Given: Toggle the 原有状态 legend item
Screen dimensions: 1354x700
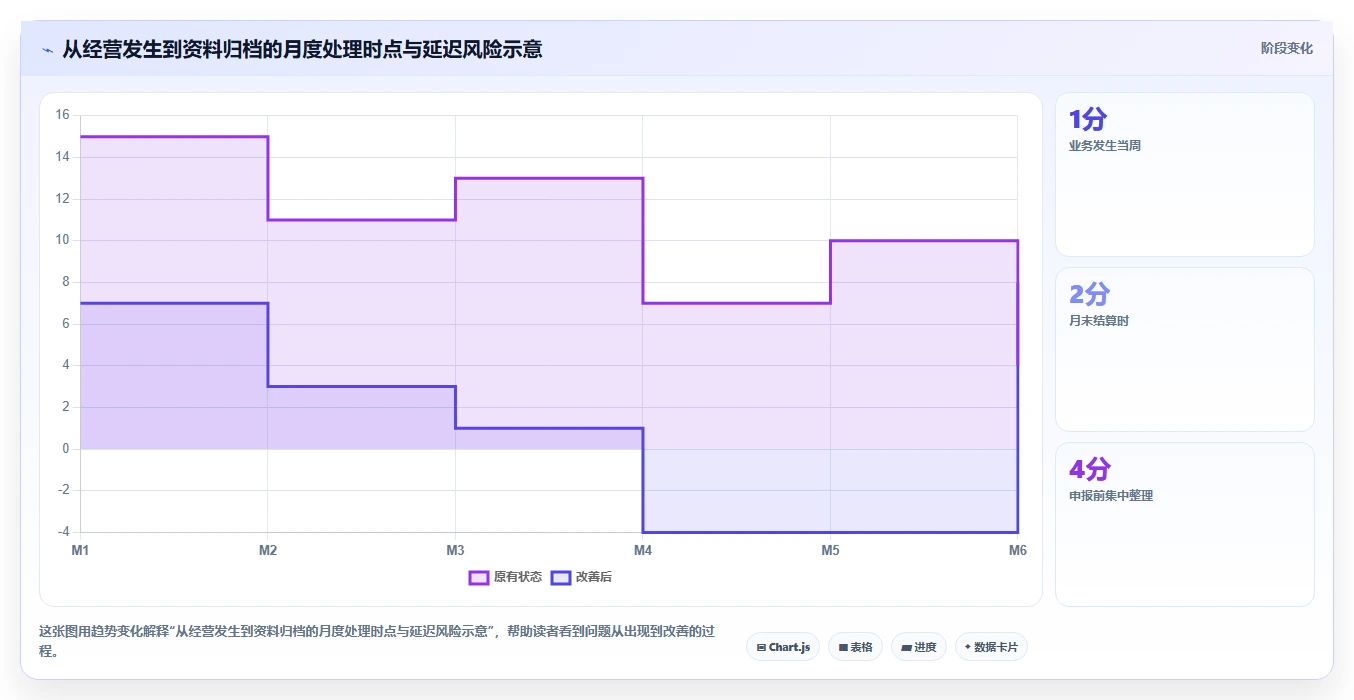Looking at the screenshot, I should [506, 577].
